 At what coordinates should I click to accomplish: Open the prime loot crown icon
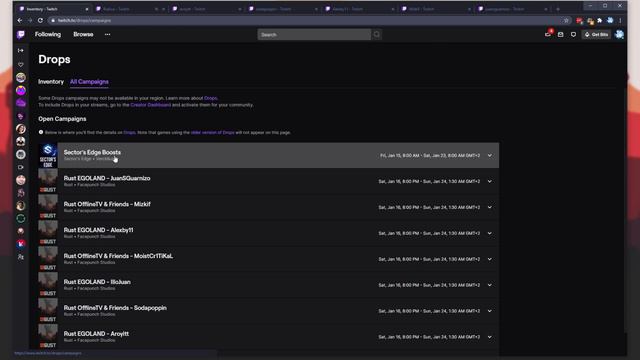(548, 35)
